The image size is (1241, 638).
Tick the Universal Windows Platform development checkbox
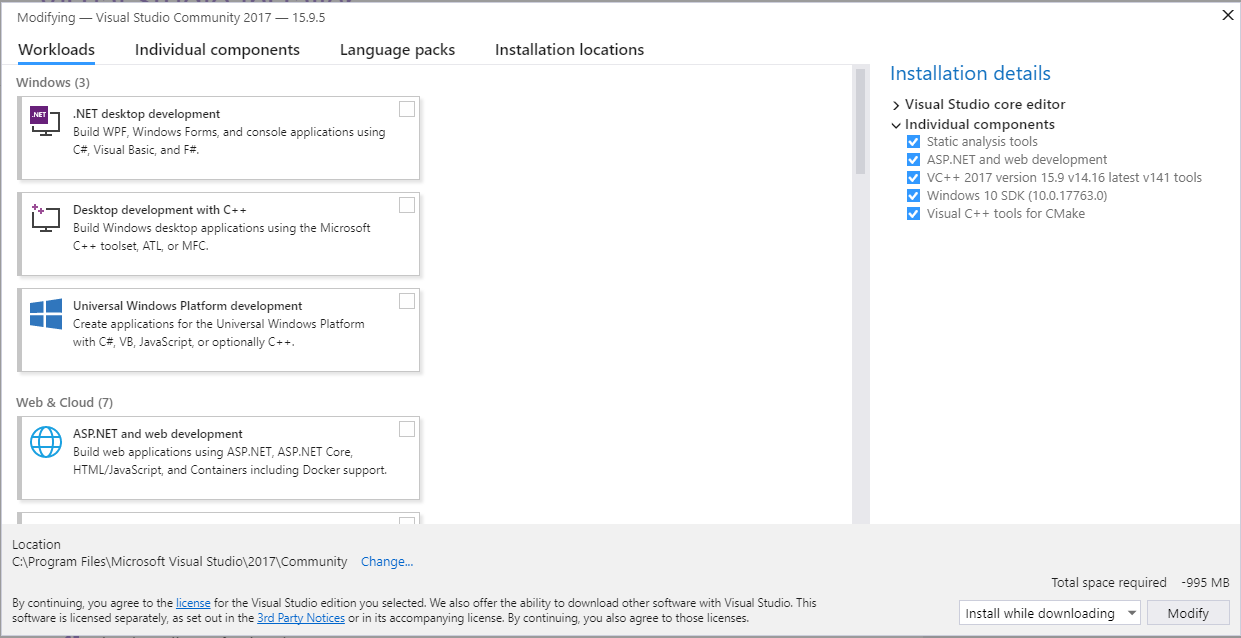407,301
